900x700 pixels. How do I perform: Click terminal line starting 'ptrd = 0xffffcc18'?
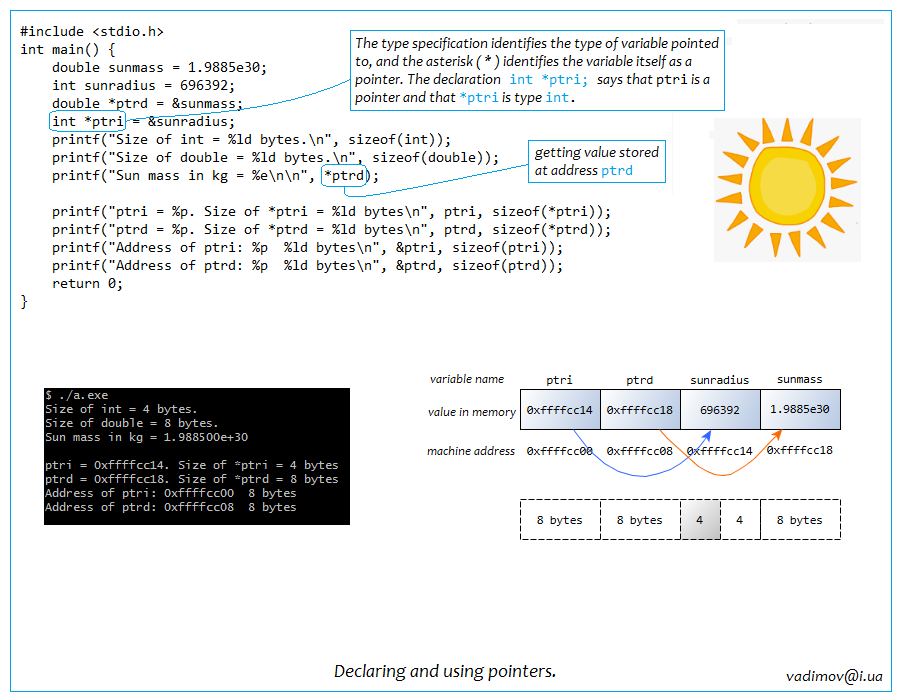[x=192, y=479]
